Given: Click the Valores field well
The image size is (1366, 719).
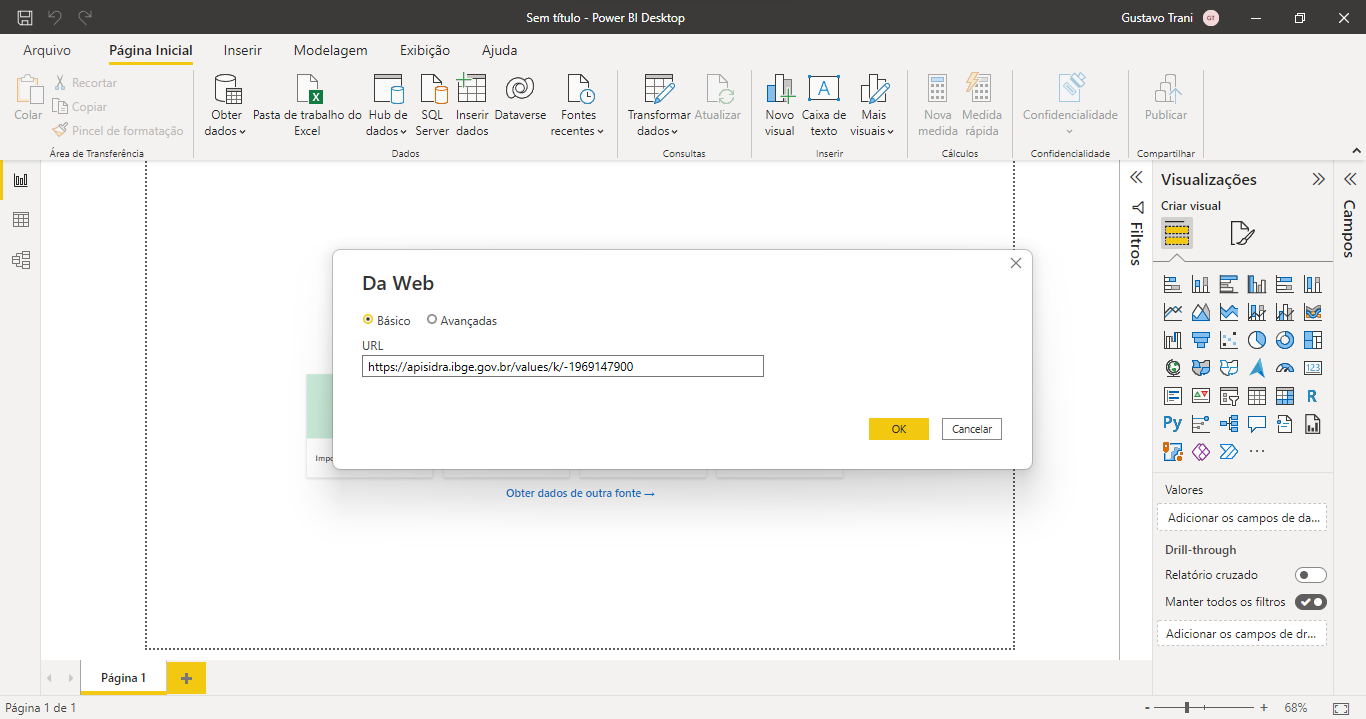Looking at the screenshot, I should click(x=1242, y=517).
